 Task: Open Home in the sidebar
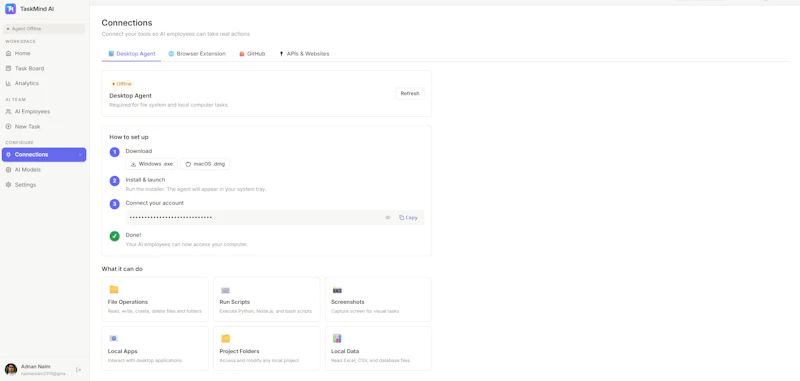44,53
